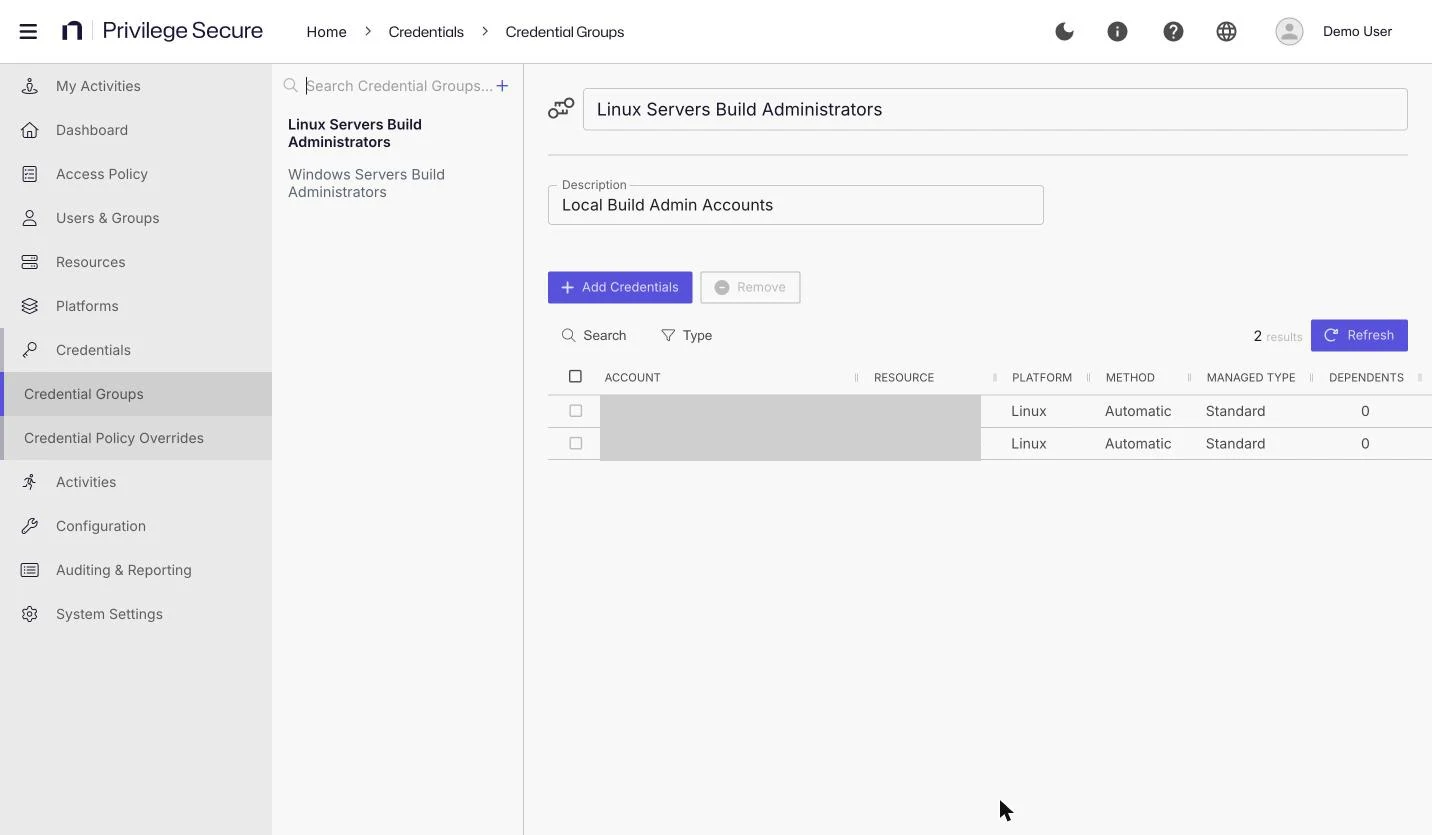
Task: Open the hamburger navigation menu
Action: 28,31
